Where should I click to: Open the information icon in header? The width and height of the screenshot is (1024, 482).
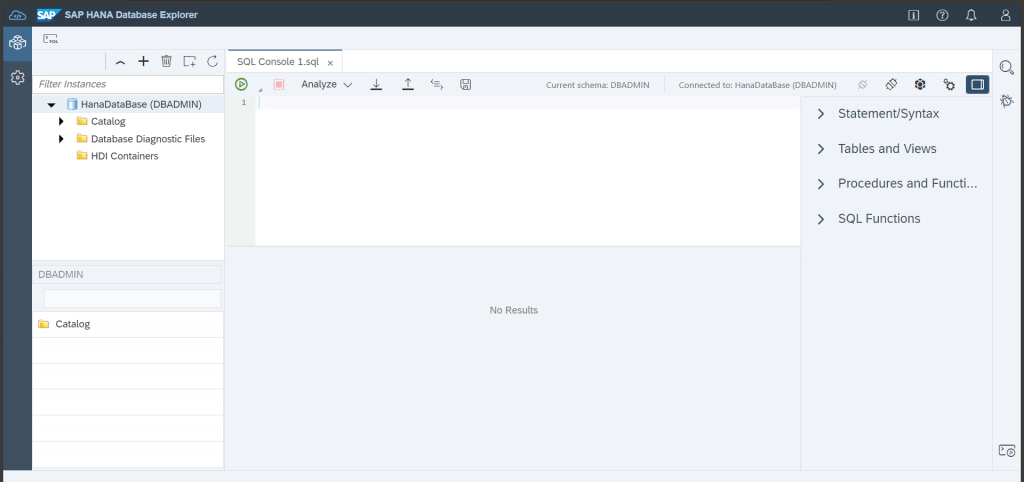point(914,15)
